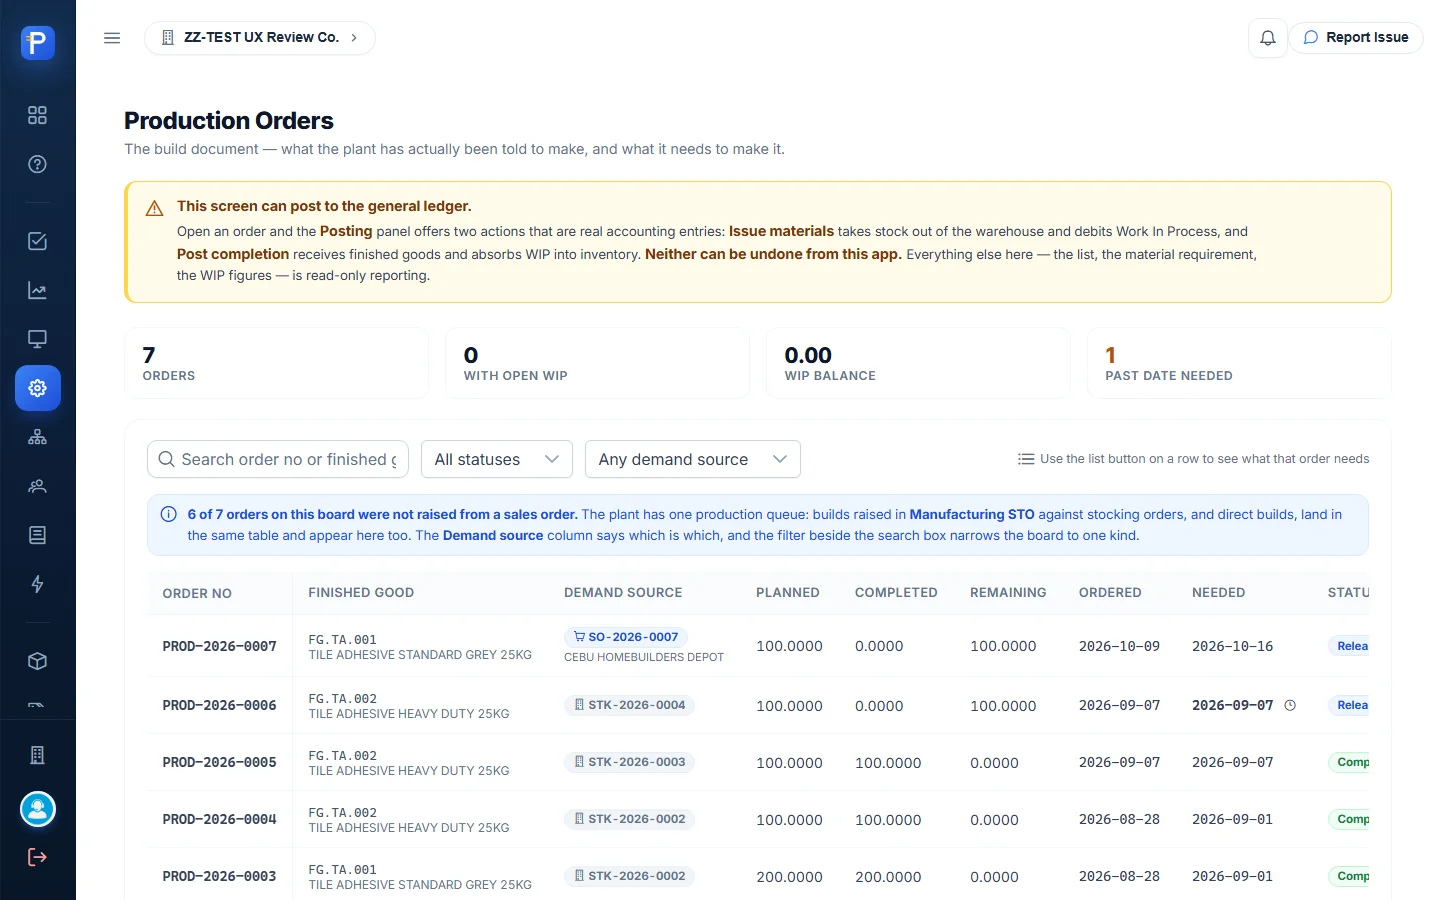This screenshot has height=900, width=1440.
Task: Click the Needed column header
Action: (x=1218, y=593)
